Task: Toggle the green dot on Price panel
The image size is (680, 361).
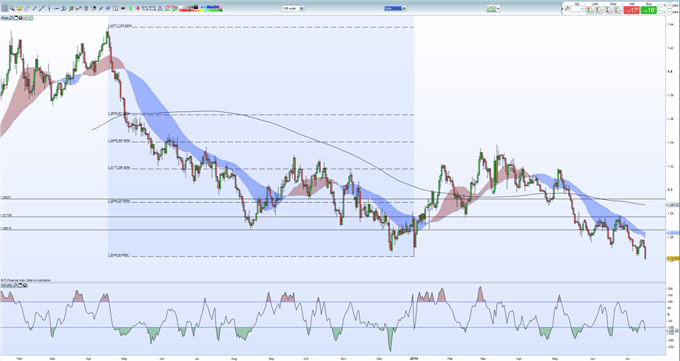Action: coord(30,18)
